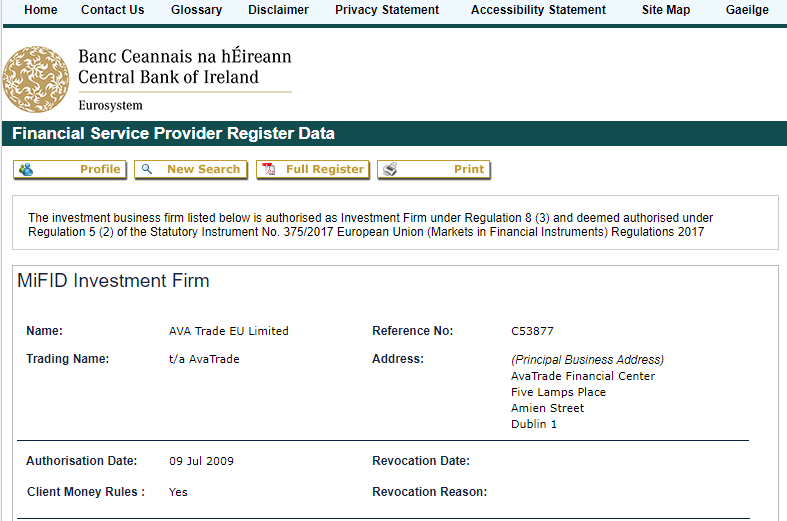Go to Contact Us page

coord(112,10)
